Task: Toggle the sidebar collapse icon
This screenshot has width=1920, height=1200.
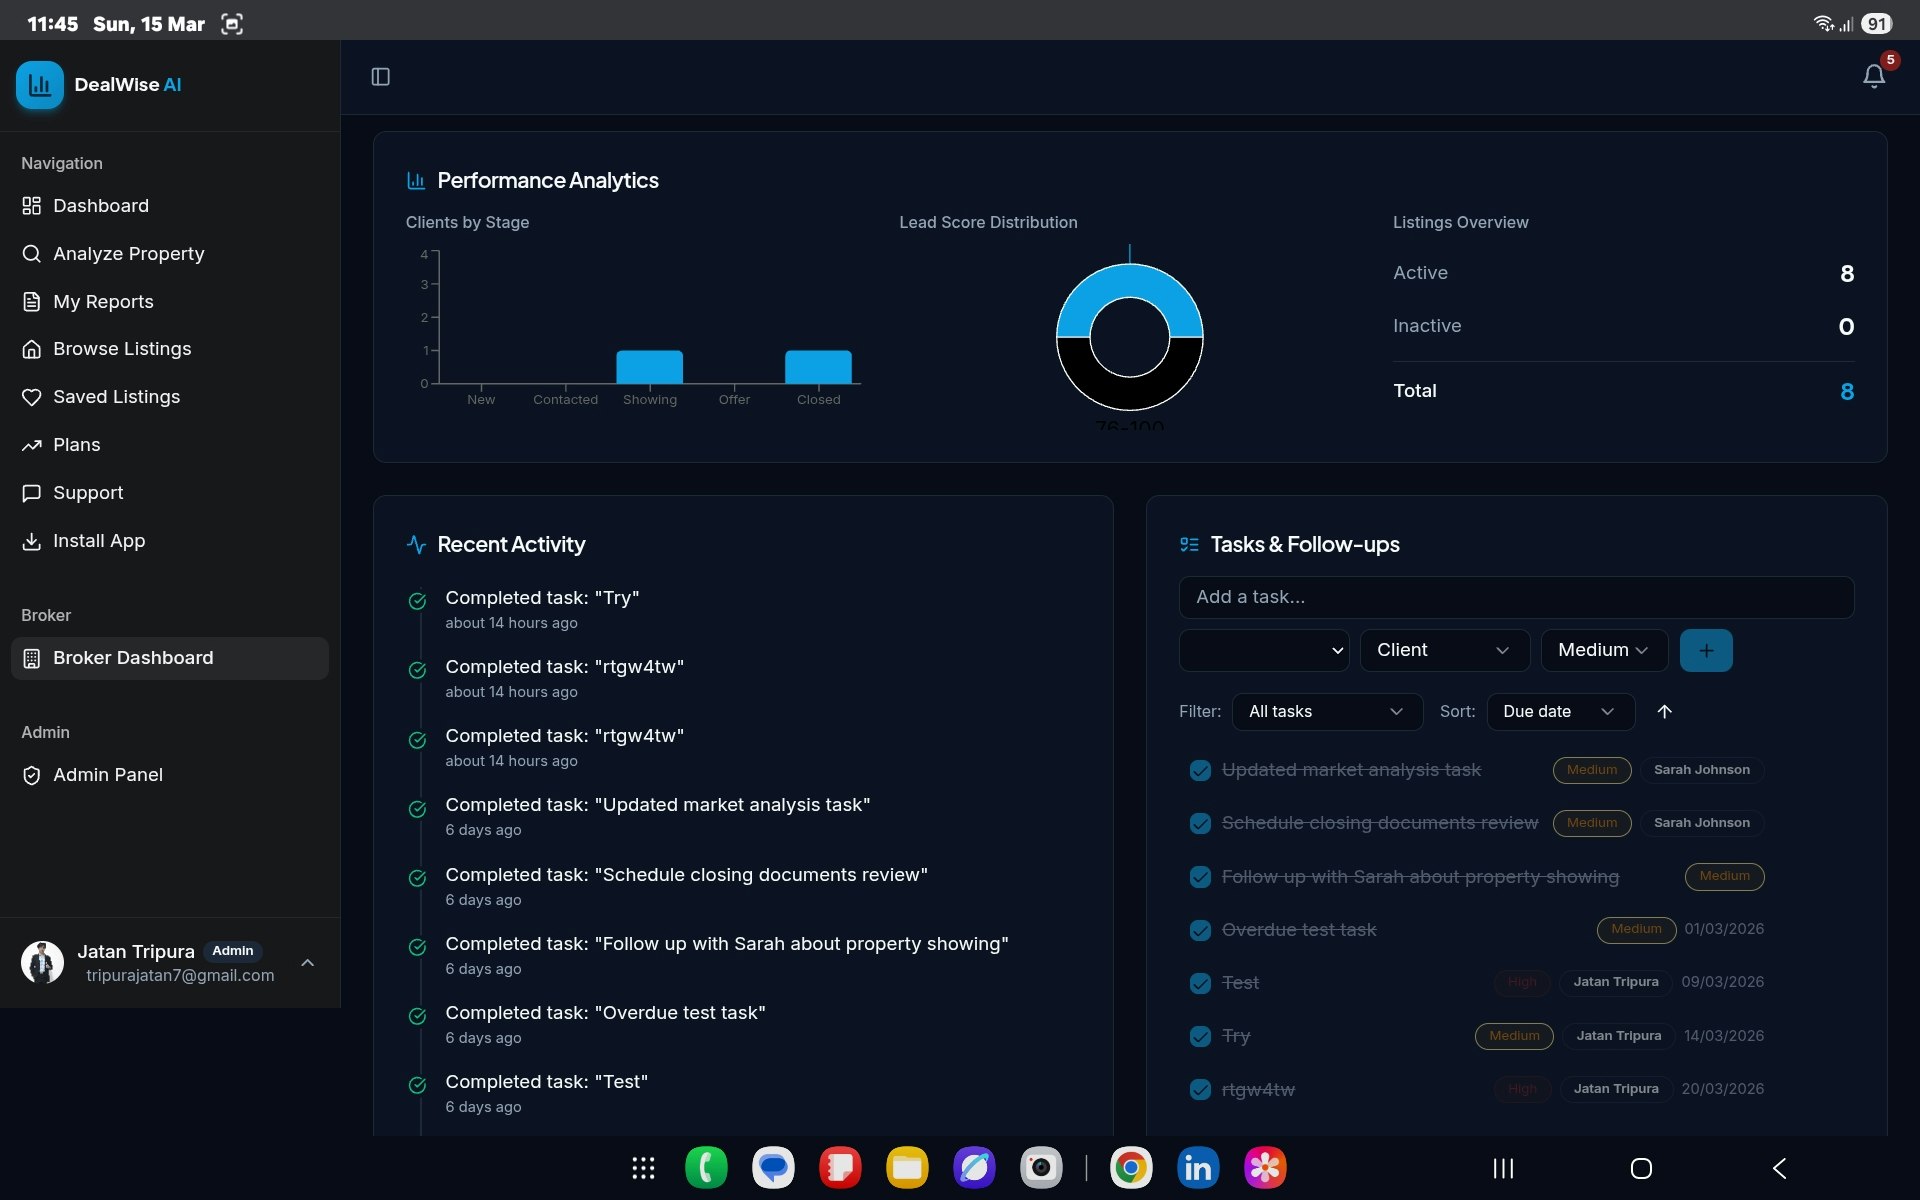Action: tap(380, 77)
